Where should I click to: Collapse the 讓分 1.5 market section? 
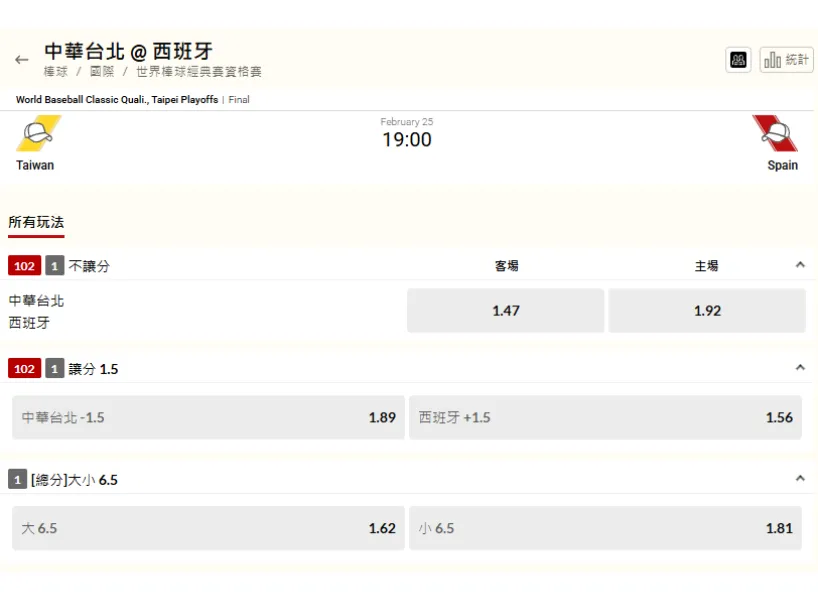799,367
